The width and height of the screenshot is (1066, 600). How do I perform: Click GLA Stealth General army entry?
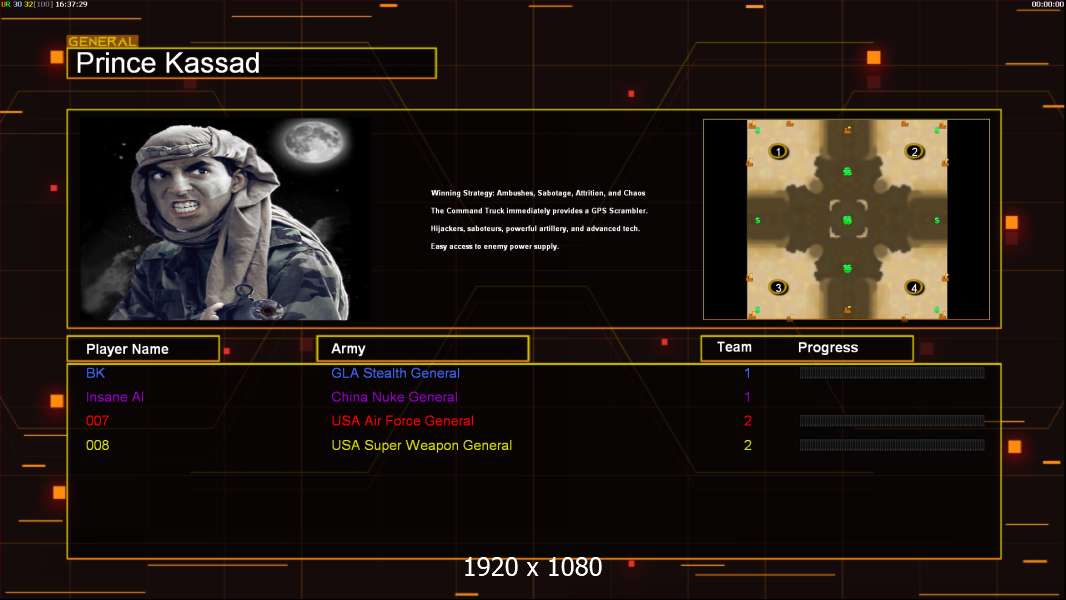tap(395, 373)
